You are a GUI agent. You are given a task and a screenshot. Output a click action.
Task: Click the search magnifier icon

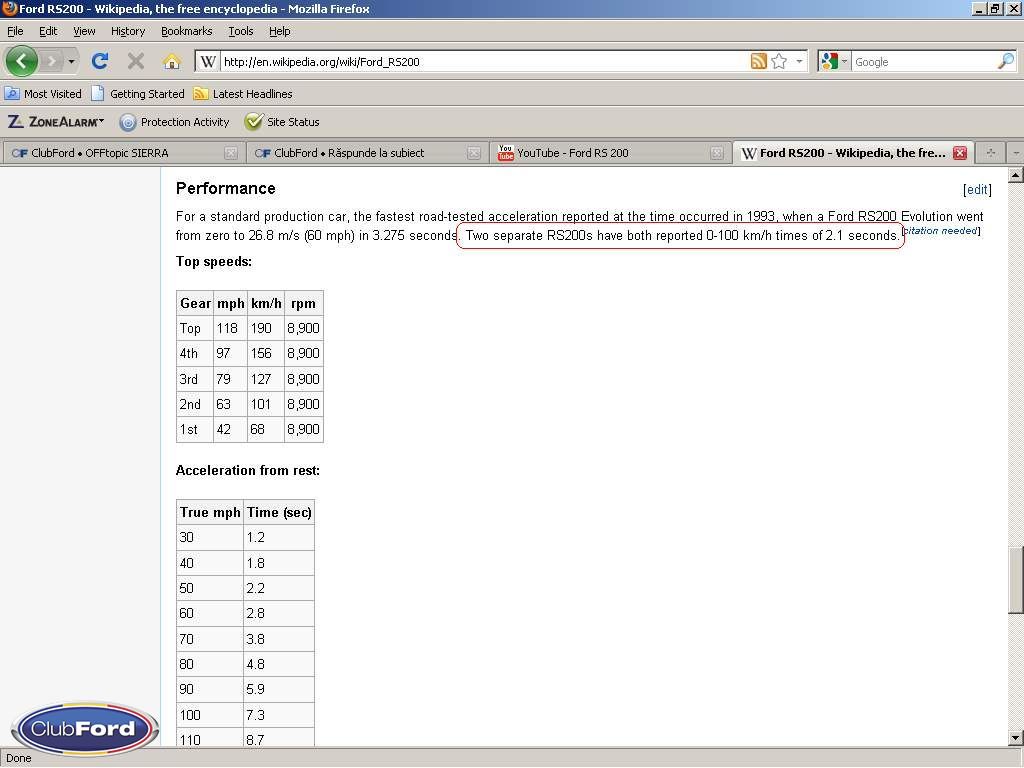pos(1005,61)
